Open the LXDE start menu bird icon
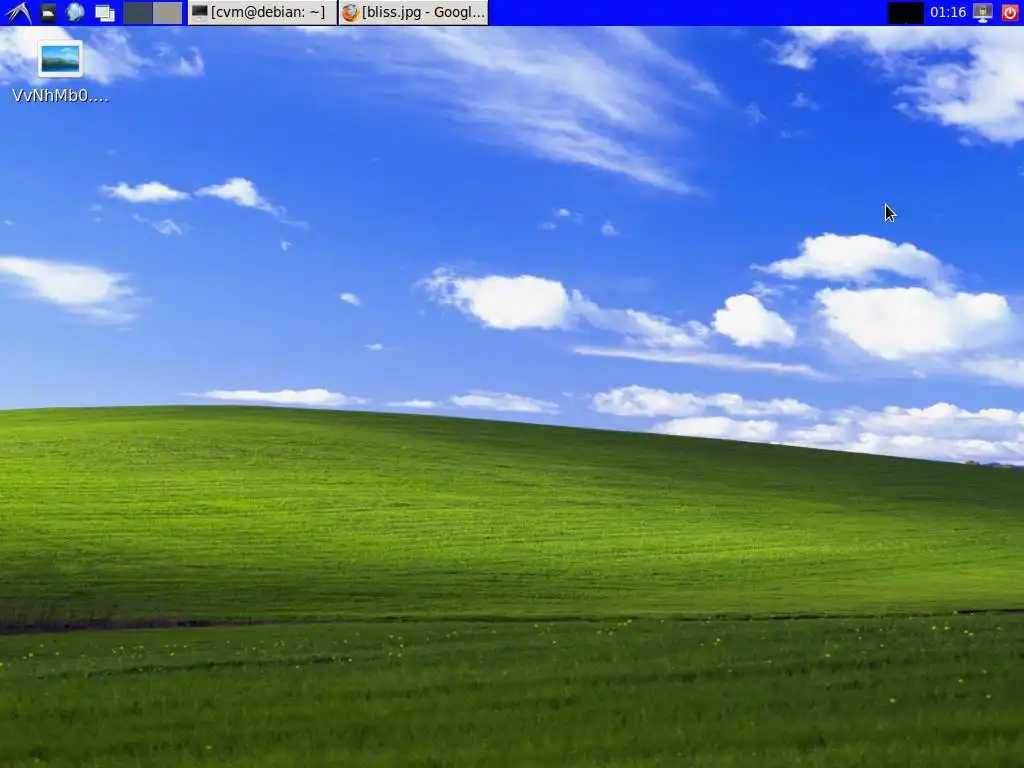 pos(18,12)
